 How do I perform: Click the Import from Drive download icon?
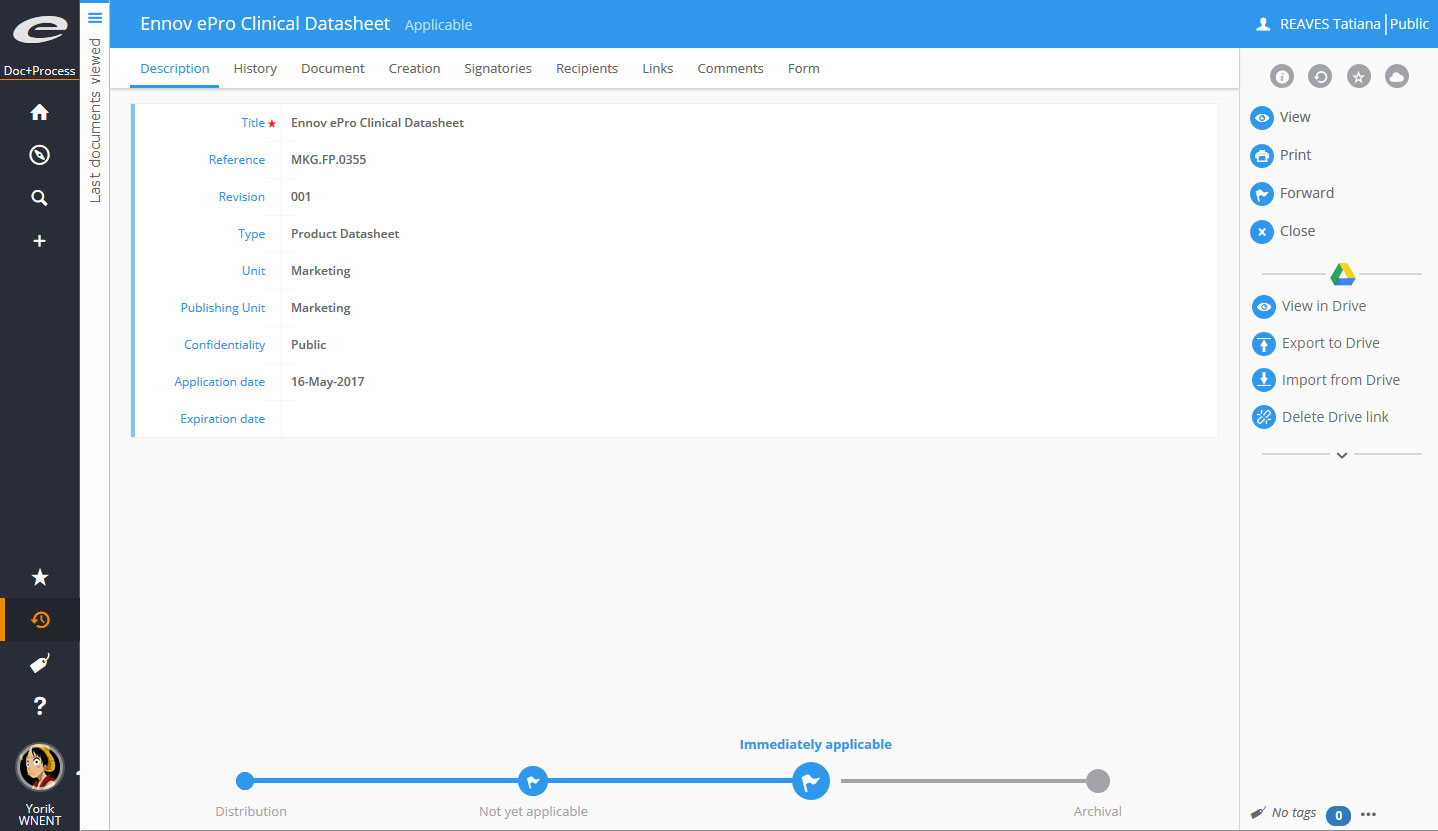coord(1264,381)
